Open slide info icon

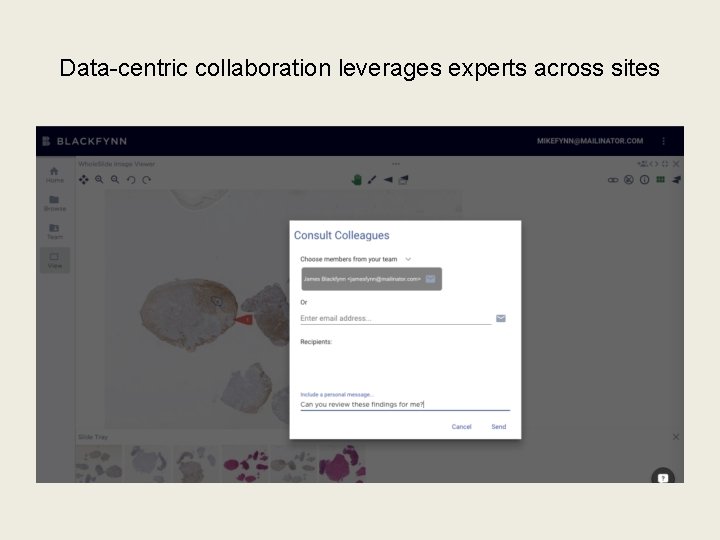(645, 180)
